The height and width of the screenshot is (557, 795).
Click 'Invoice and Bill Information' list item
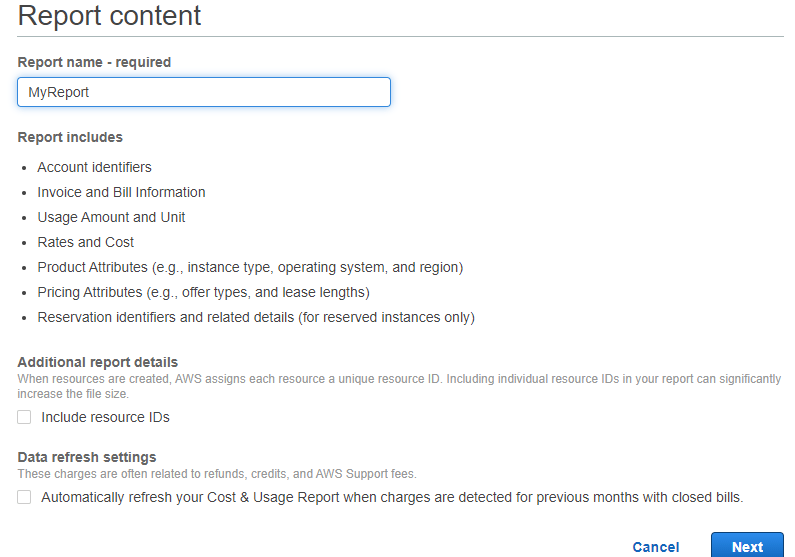tap(121, 192)
